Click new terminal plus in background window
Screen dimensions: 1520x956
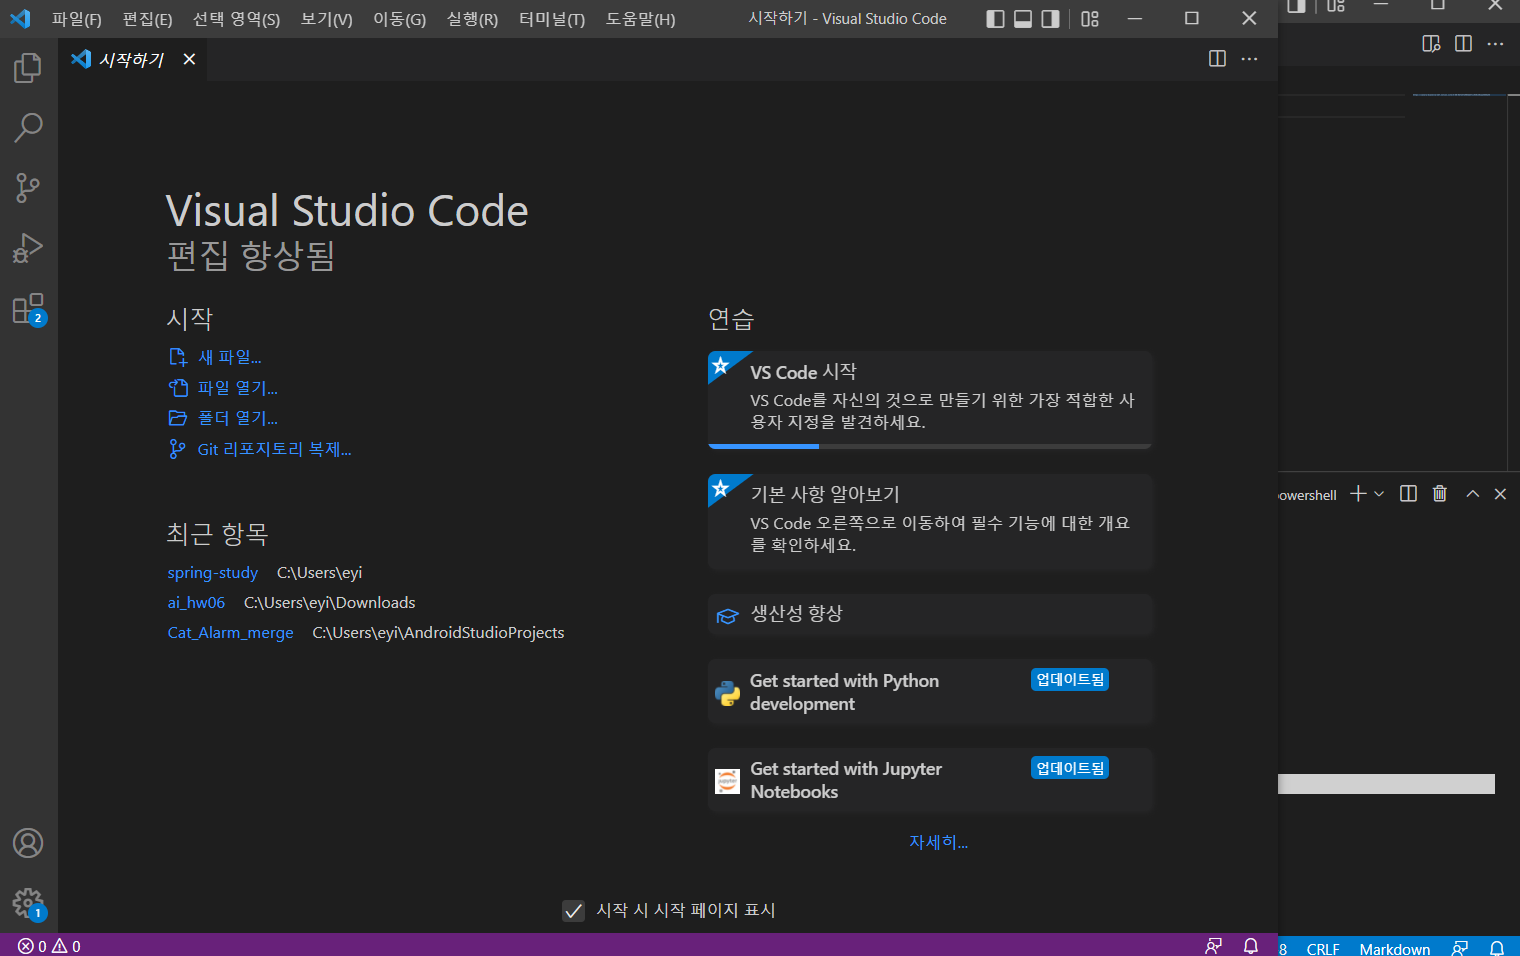tap(1358, 494)
